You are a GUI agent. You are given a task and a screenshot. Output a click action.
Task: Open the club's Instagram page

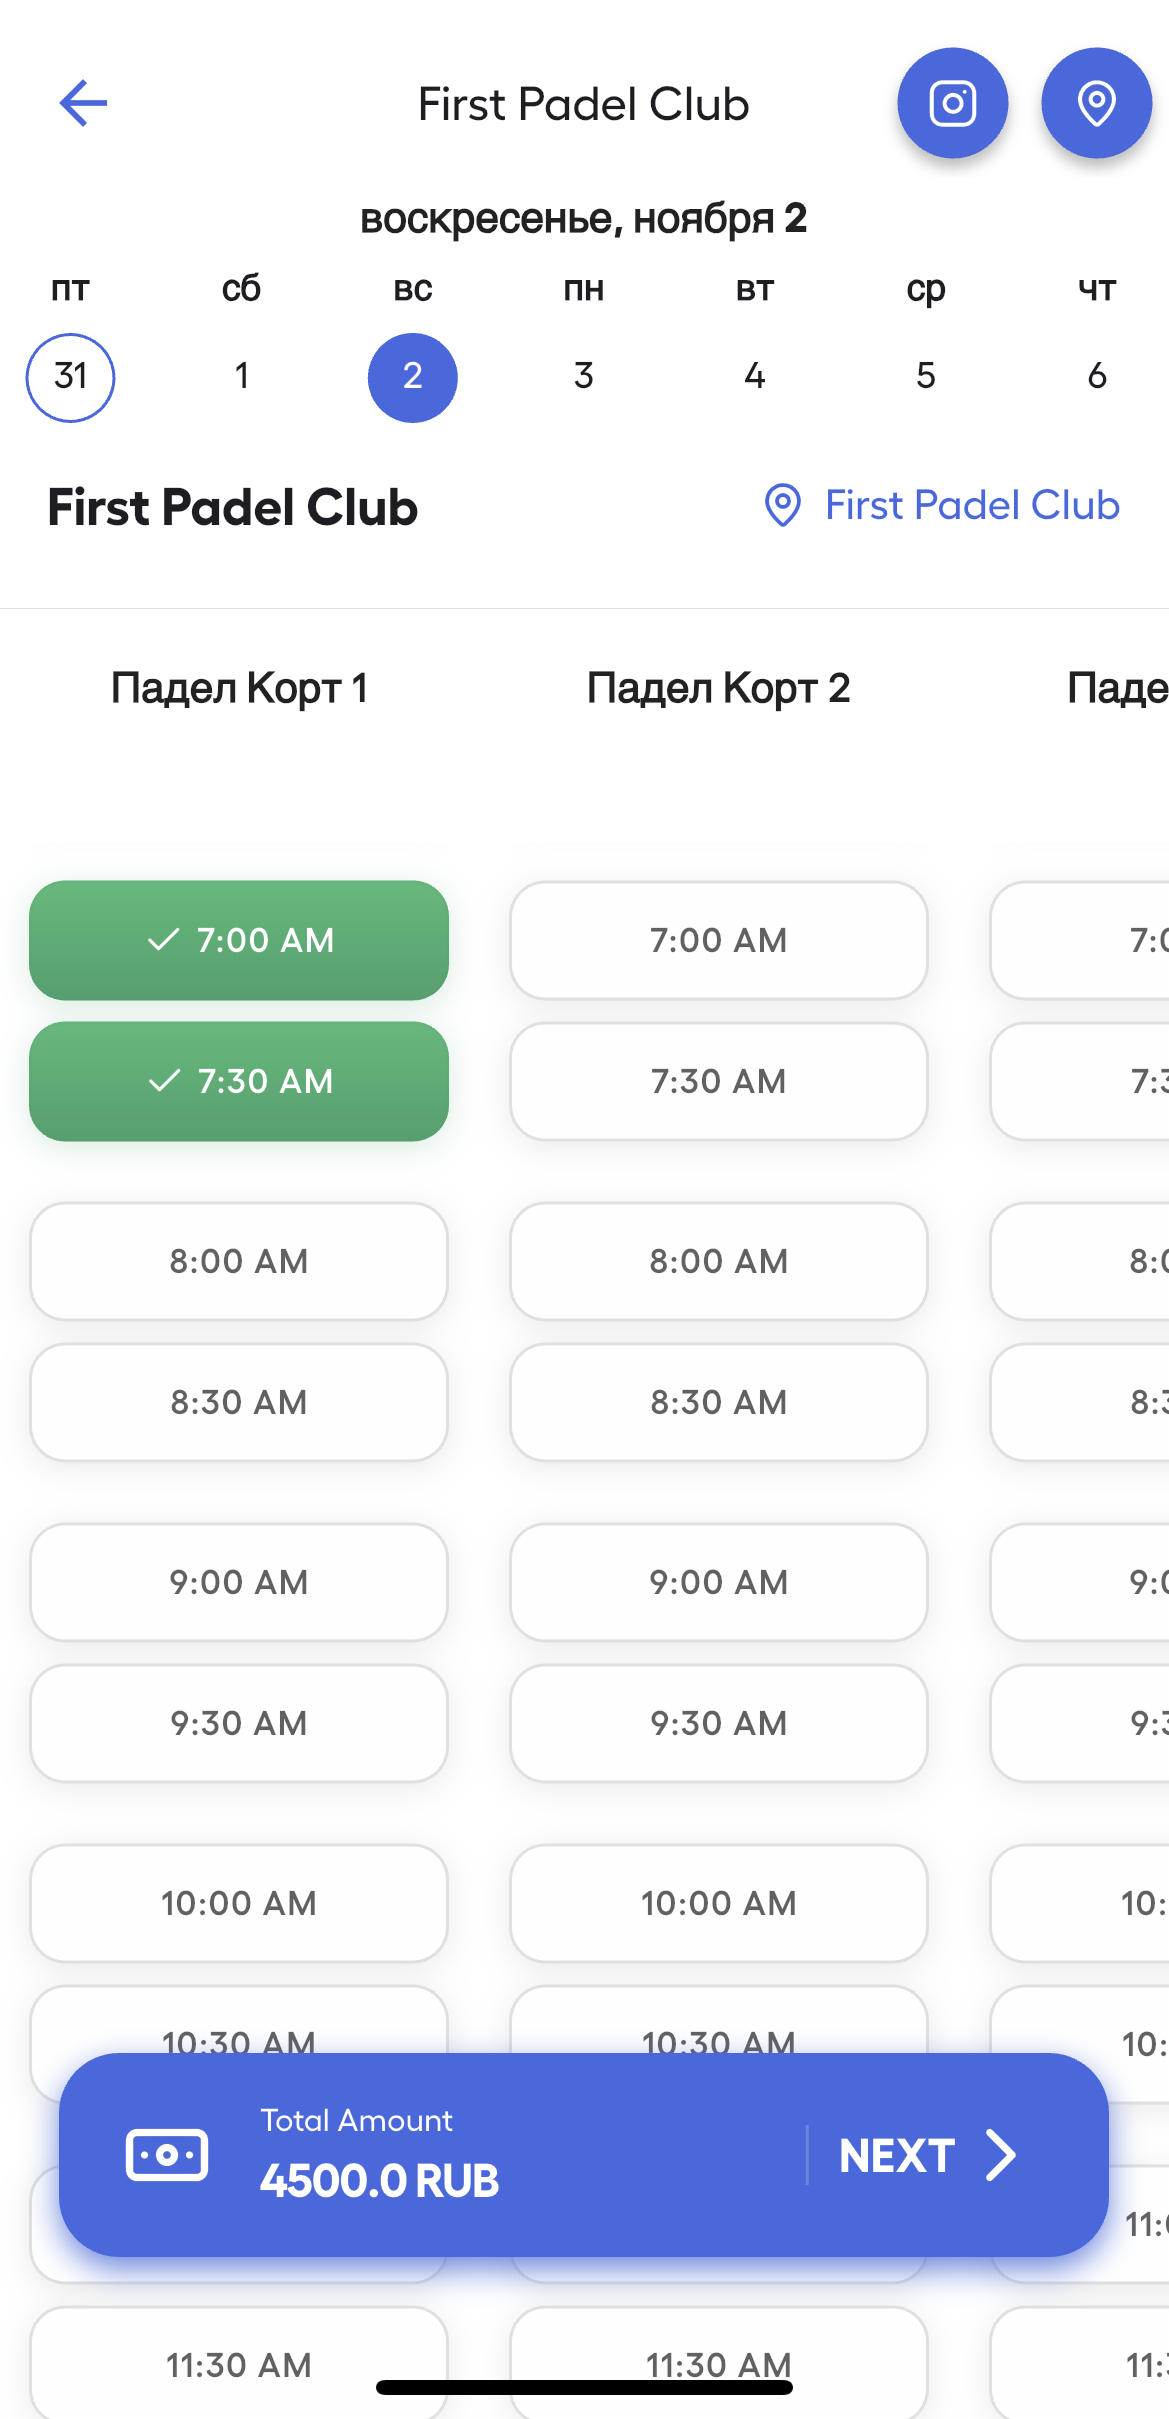click(x=952, y=103)
